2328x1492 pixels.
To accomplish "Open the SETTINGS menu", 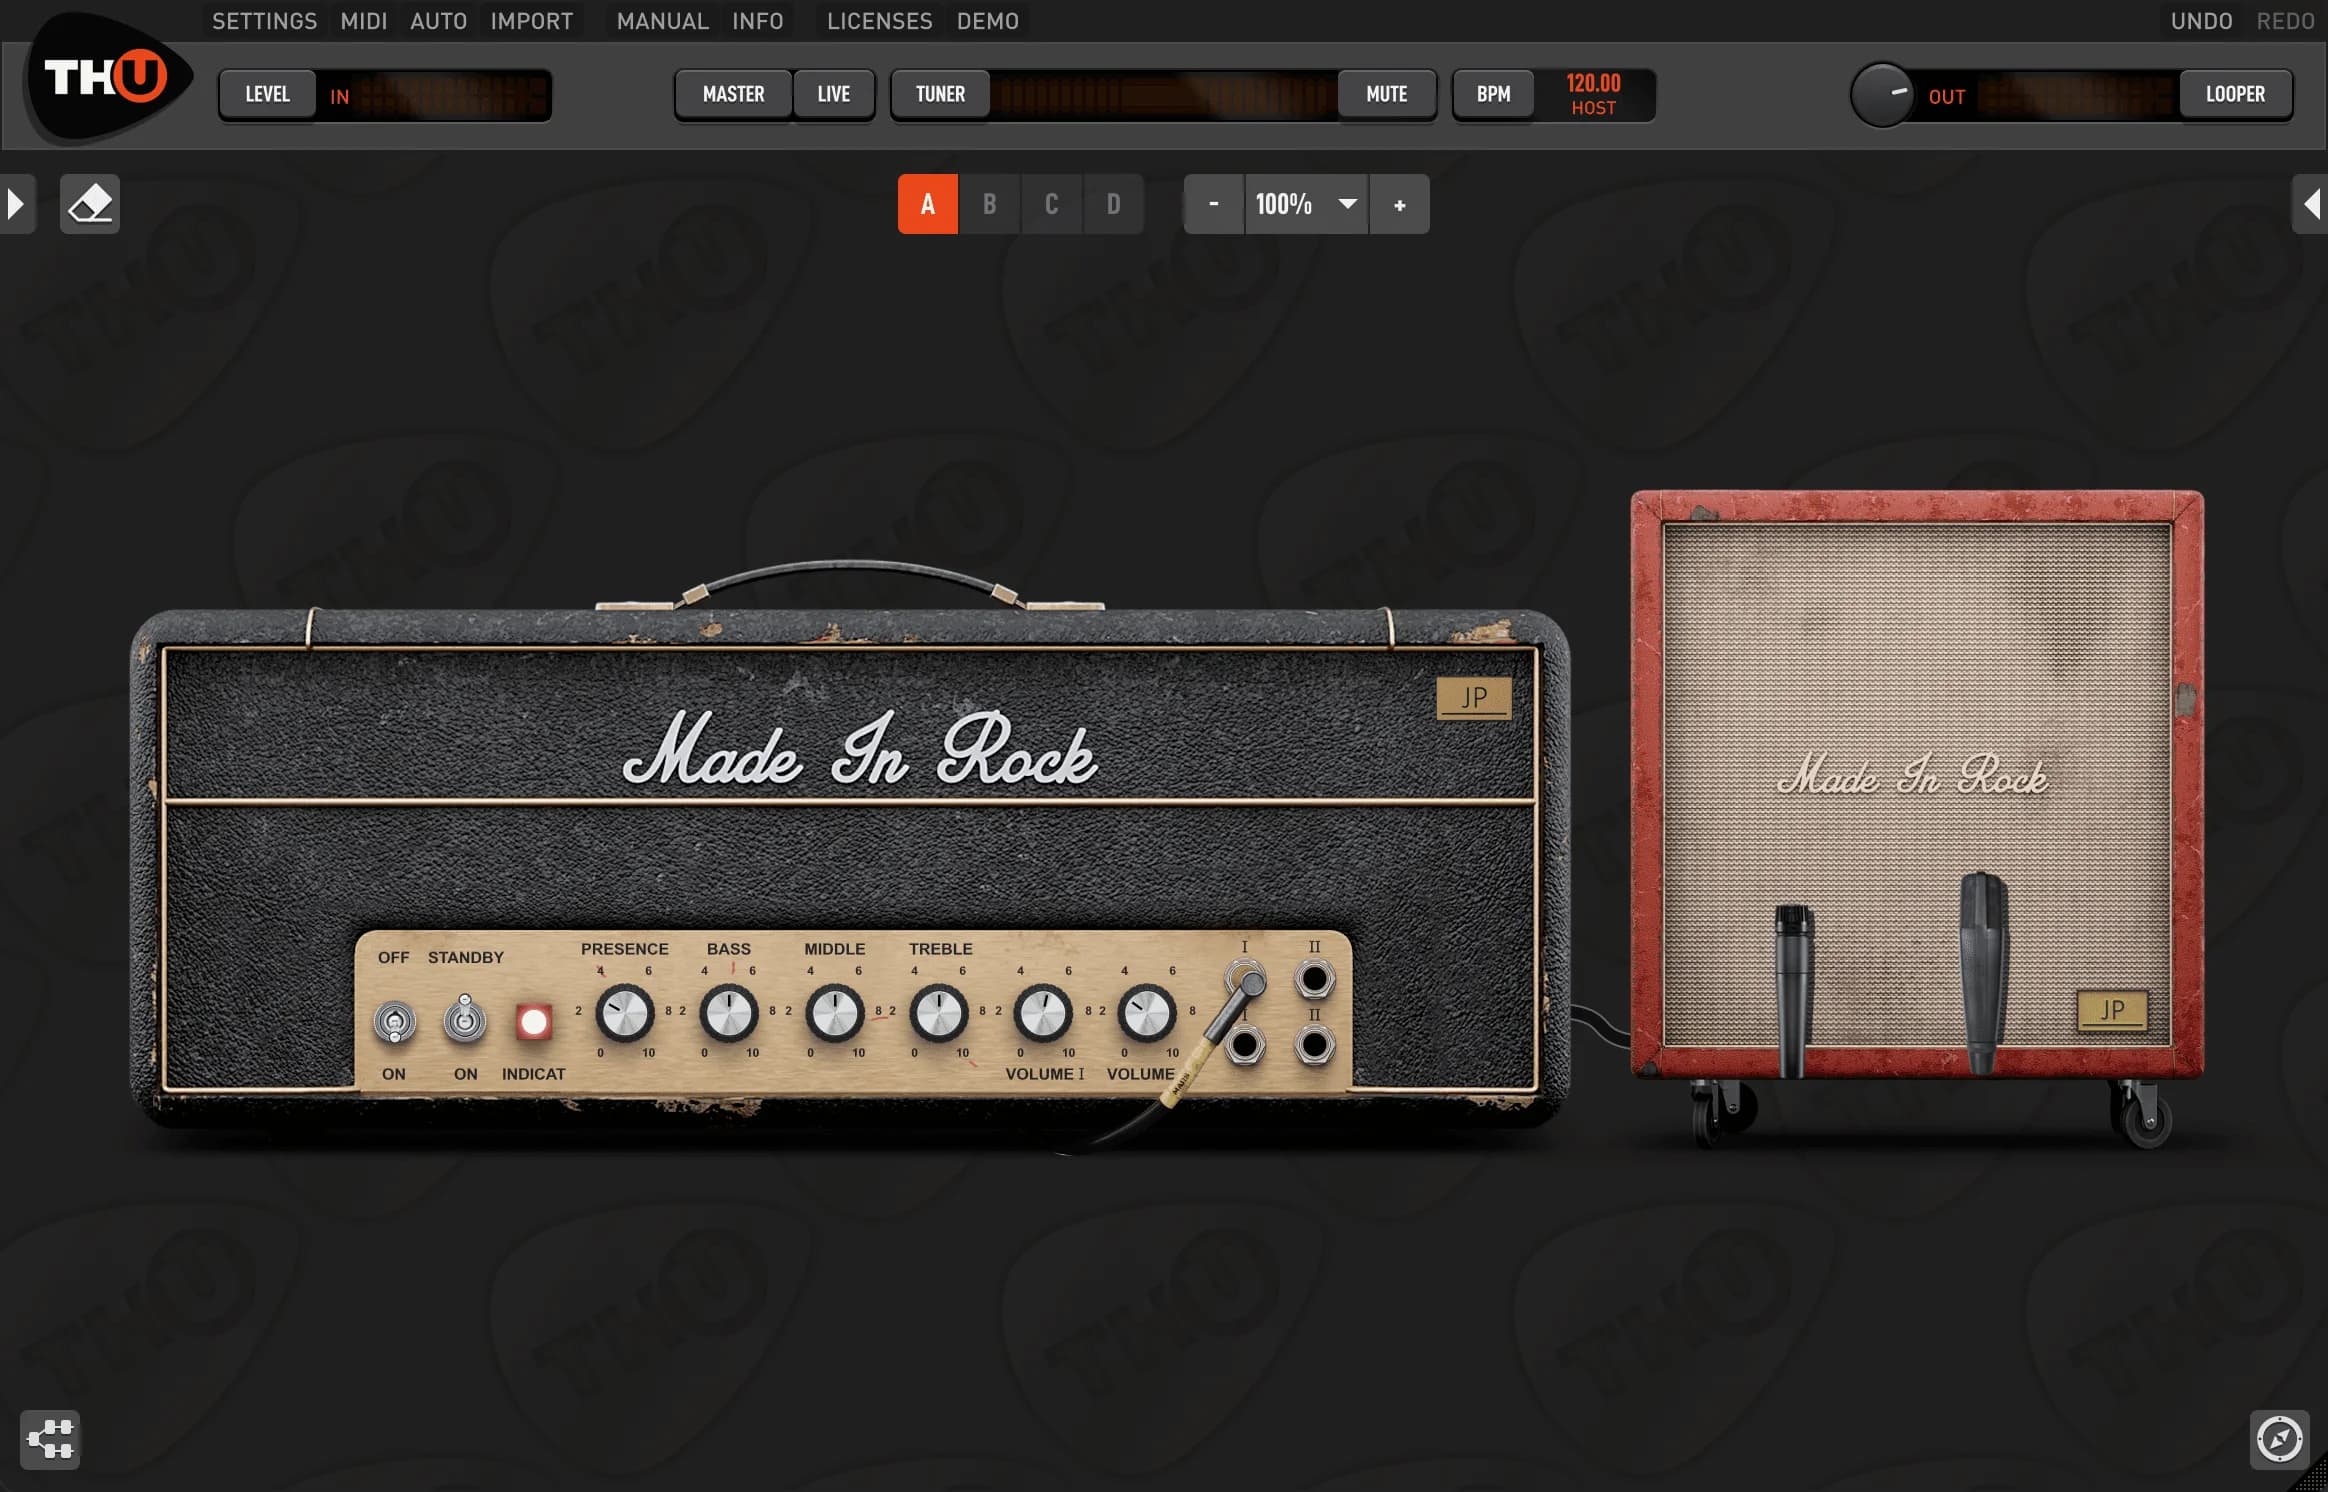I will point(262,20).
